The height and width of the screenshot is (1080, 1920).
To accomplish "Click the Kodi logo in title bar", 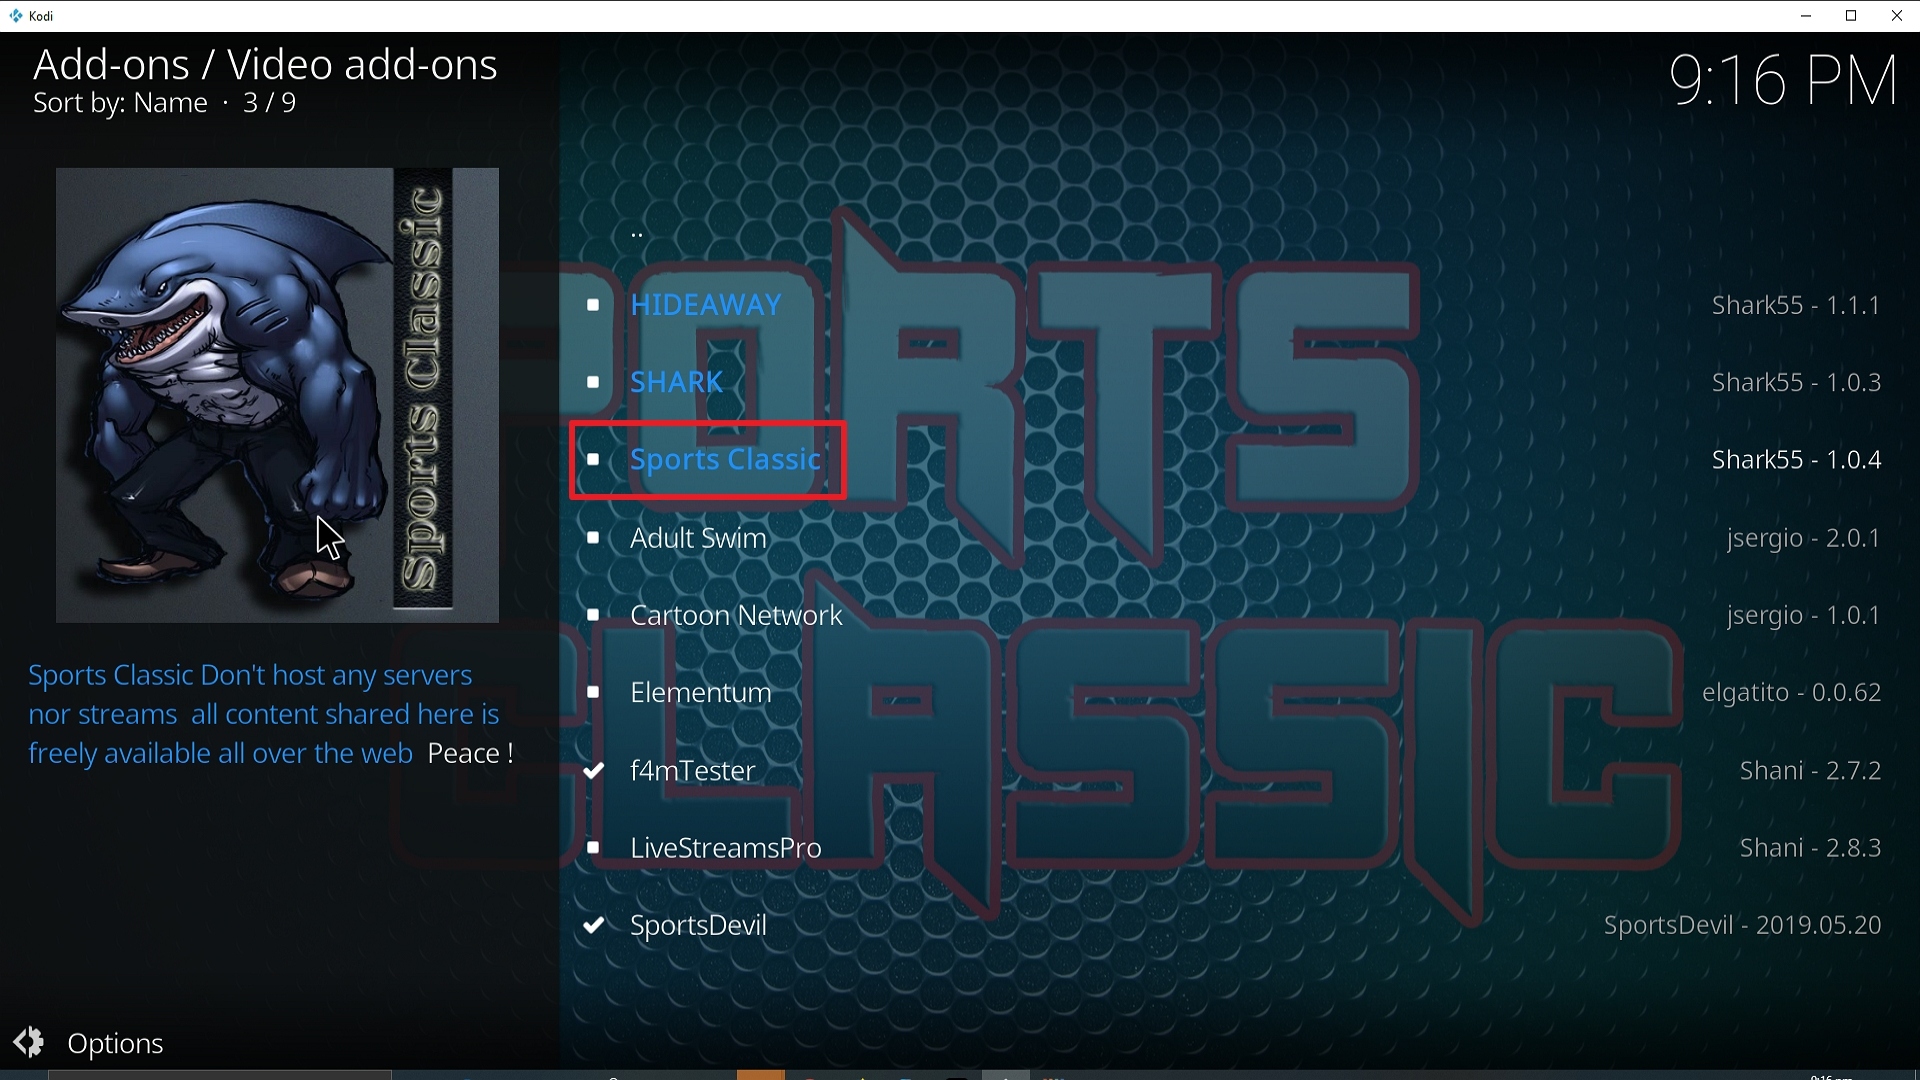I will [x=16, y=16].
